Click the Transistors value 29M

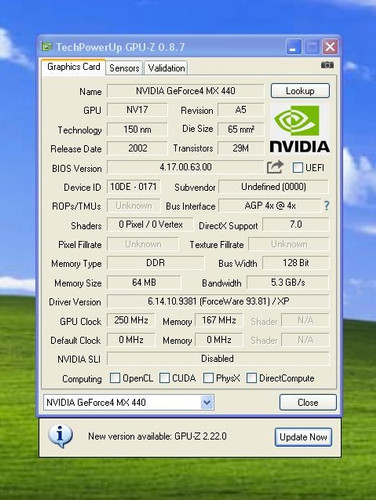point(241,148)
